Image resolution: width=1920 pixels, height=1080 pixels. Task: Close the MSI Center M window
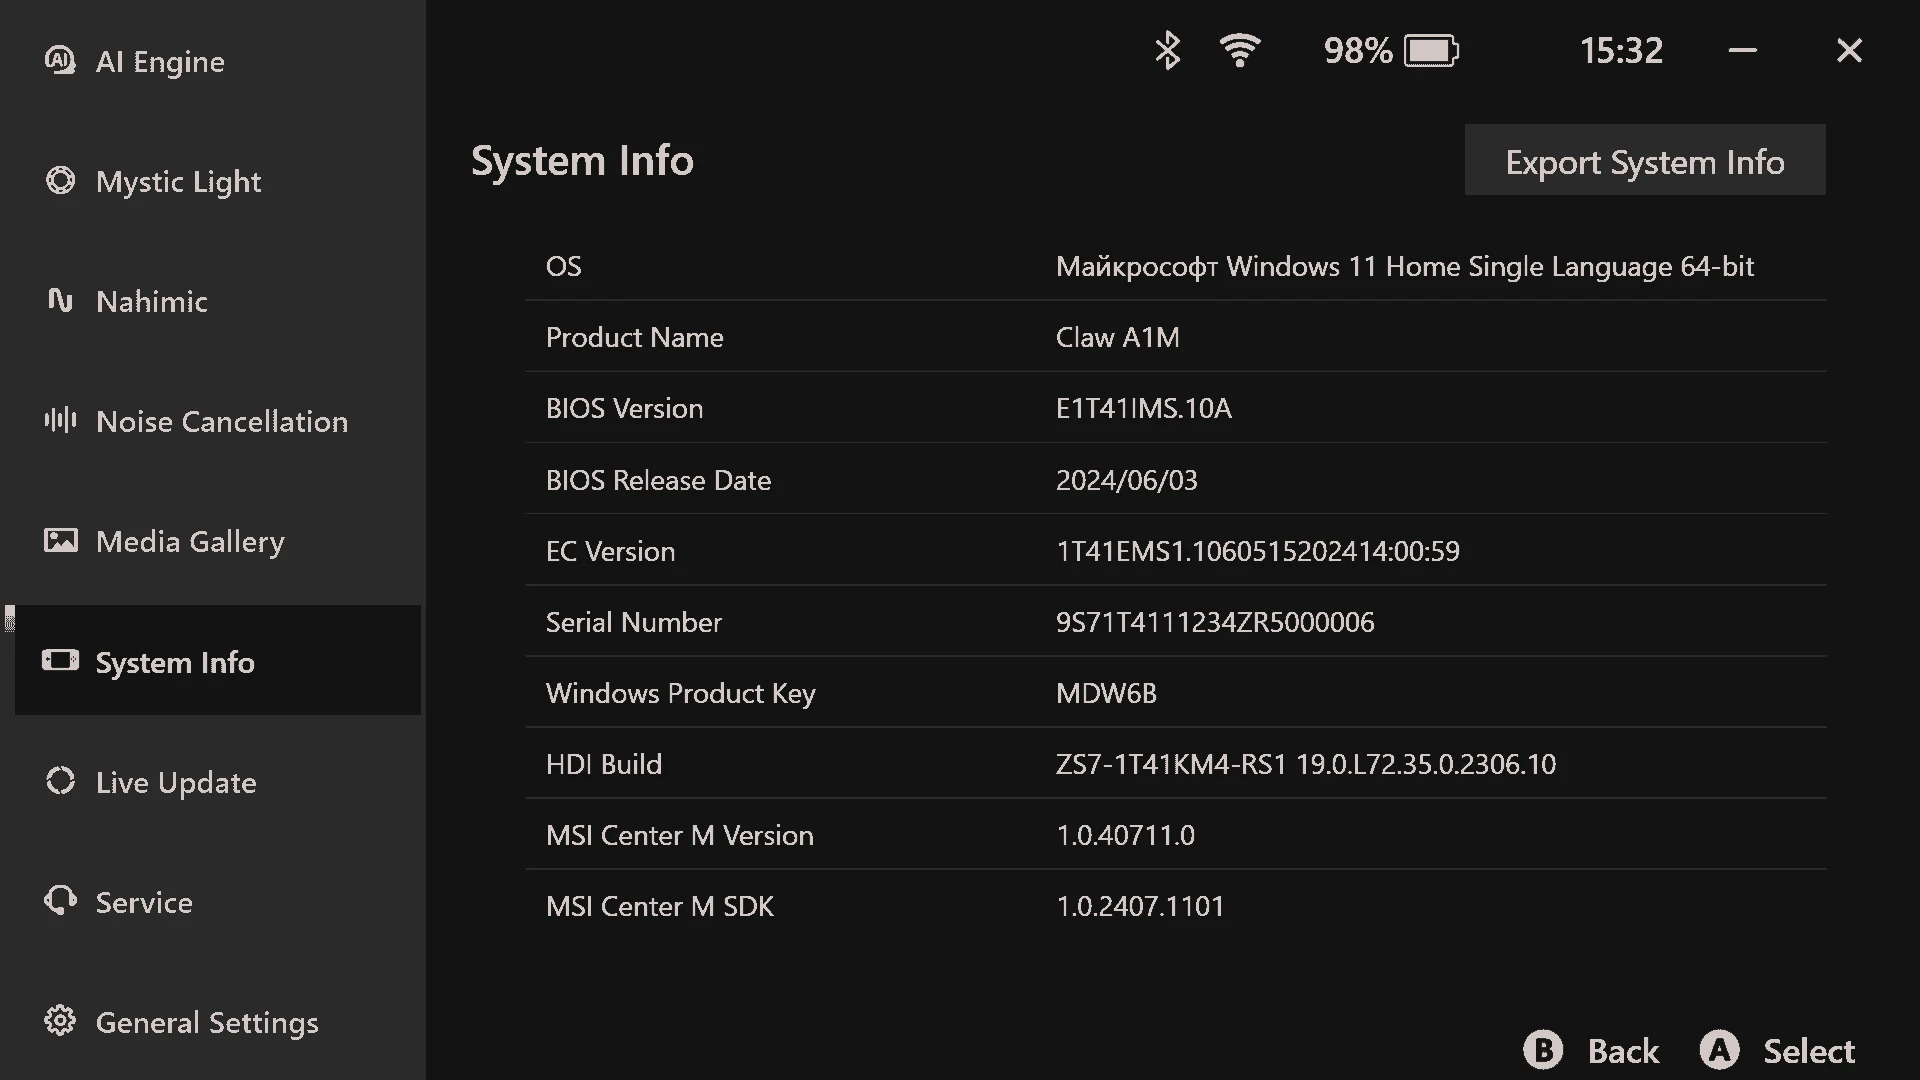(x=1849, y=50)
